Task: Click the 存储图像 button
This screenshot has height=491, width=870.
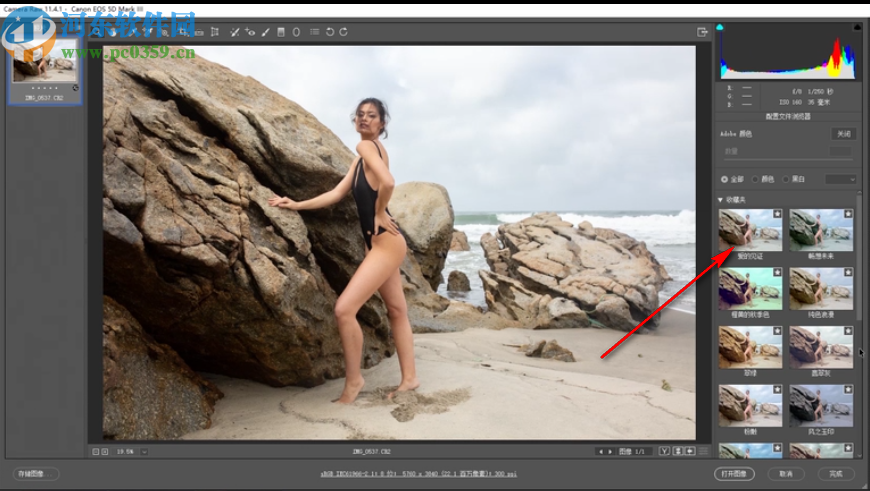Action: (x=36, y=473)
